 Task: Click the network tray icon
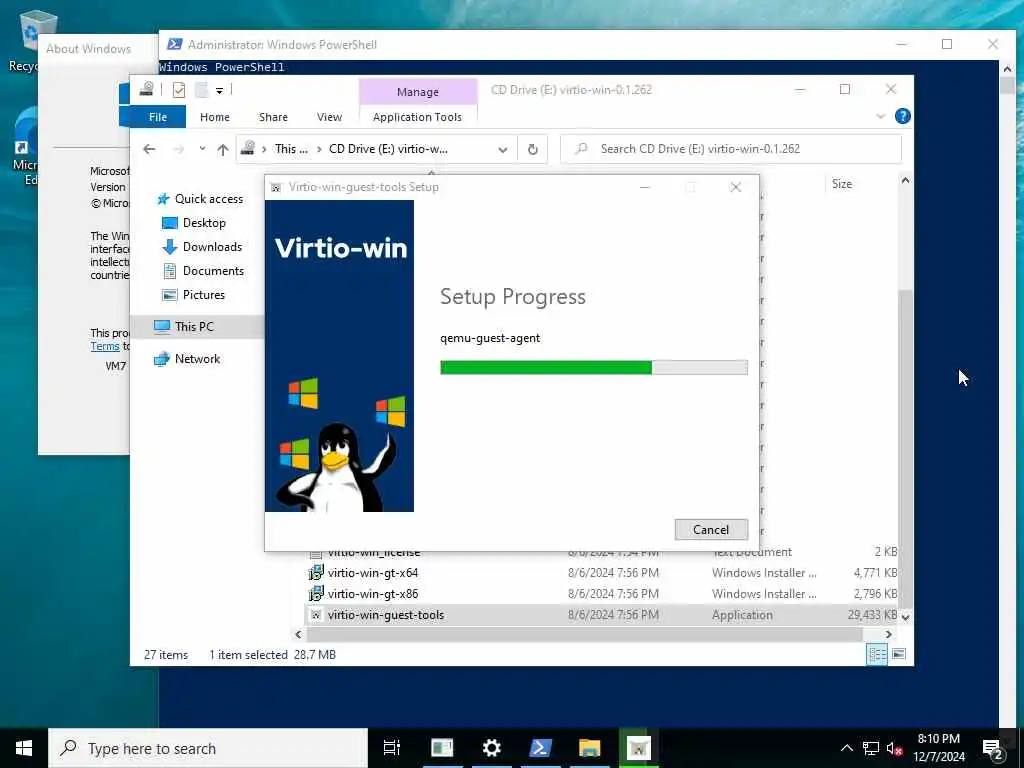pyautogui.click(x=871, y=748)
